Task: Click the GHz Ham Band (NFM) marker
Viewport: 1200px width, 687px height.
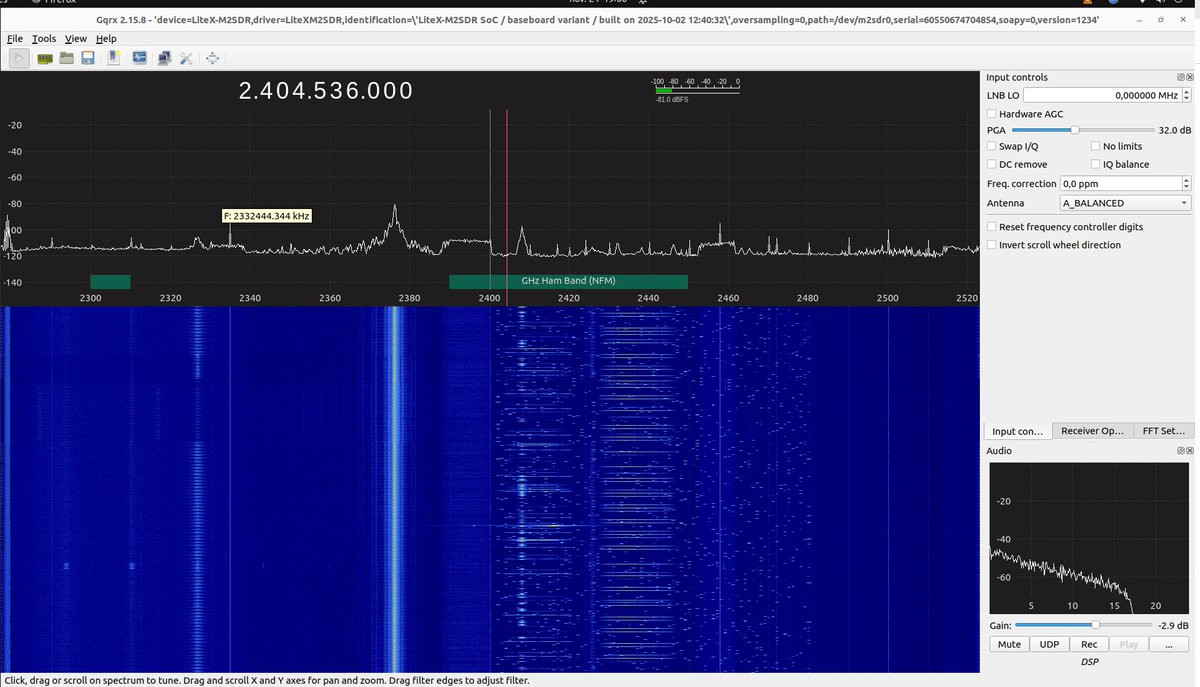Action: pos(568,281)
